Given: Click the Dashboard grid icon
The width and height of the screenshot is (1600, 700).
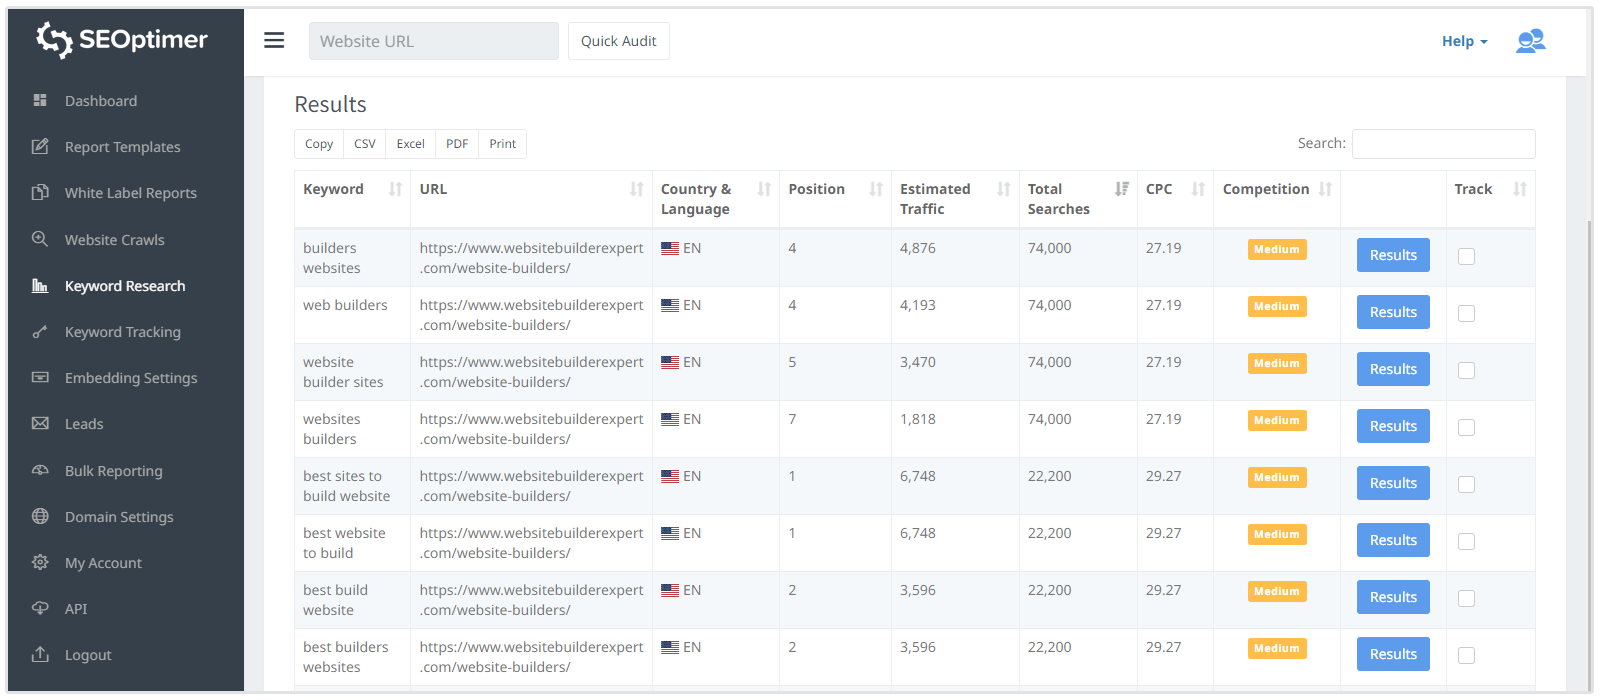Looking at the screenshot, I should (x=40, y=100).
